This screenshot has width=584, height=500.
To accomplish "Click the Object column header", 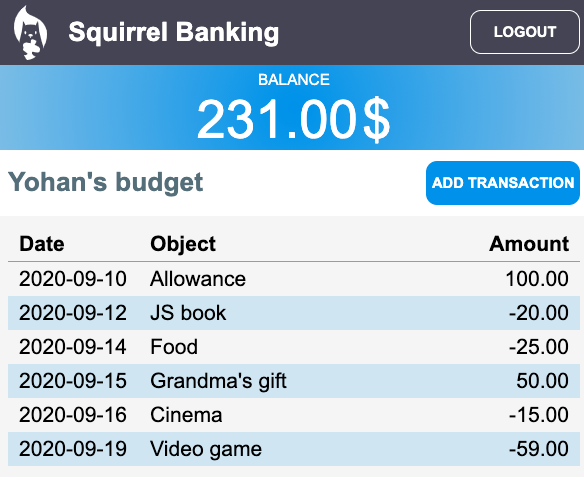I will pos(183,244).
